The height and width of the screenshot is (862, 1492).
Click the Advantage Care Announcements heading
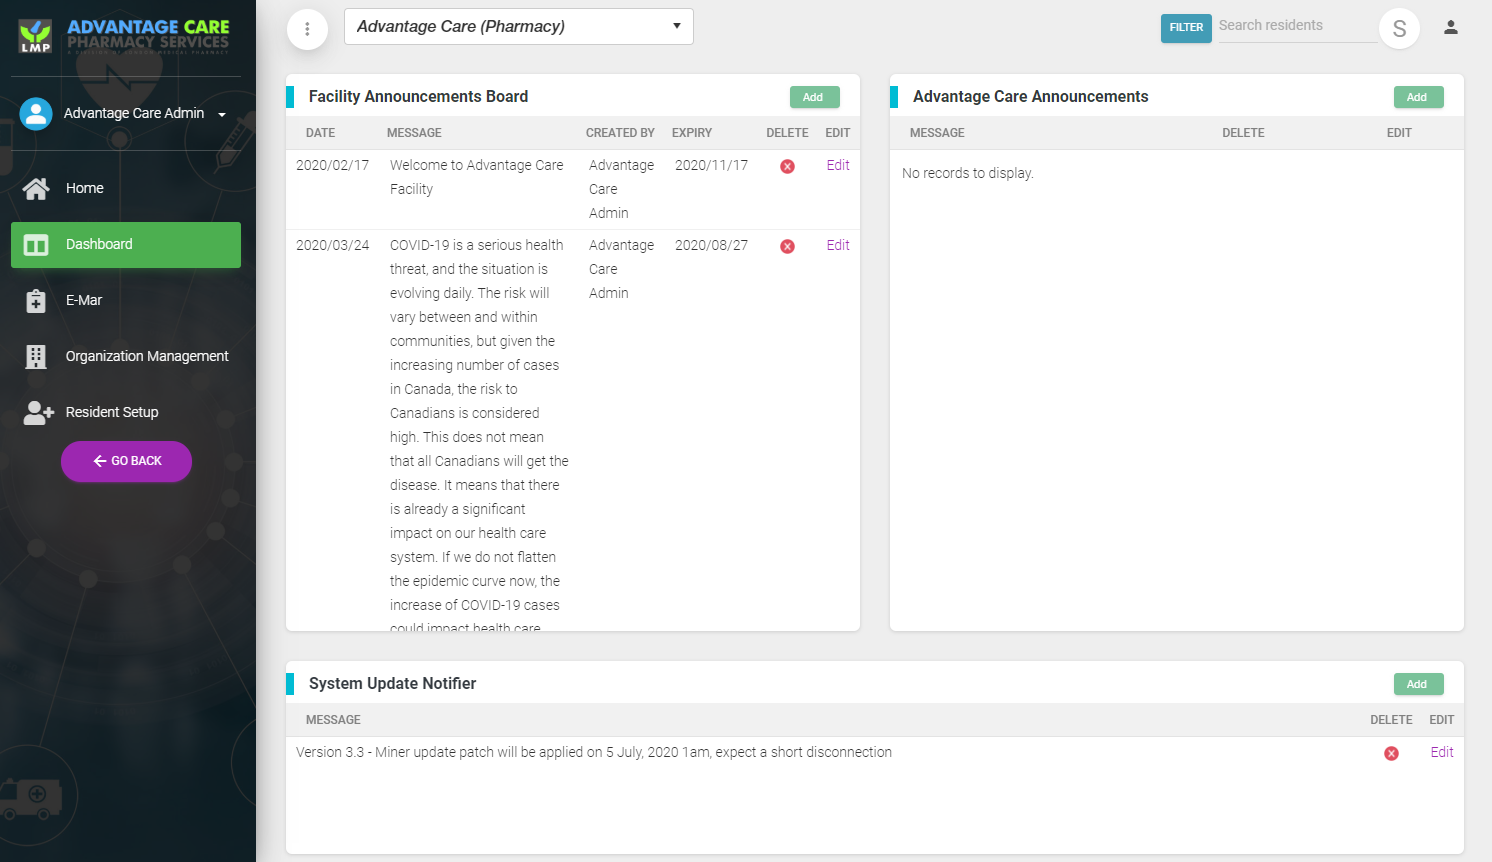click(x=1030, y=97)
